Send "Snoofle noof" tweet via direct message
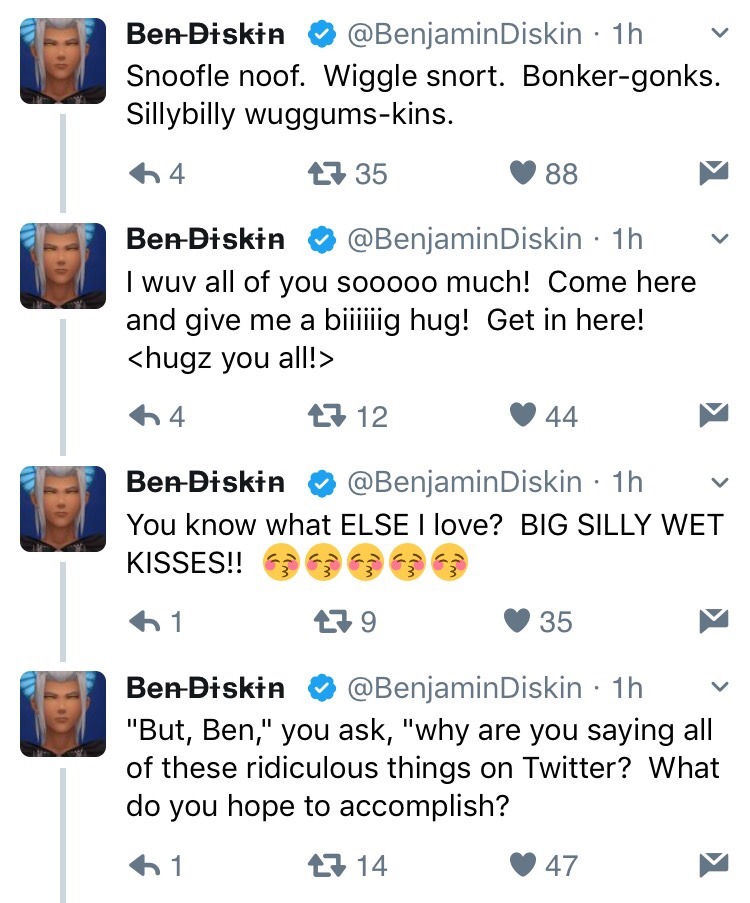The image size is (750, 903). tap(711, 174)
